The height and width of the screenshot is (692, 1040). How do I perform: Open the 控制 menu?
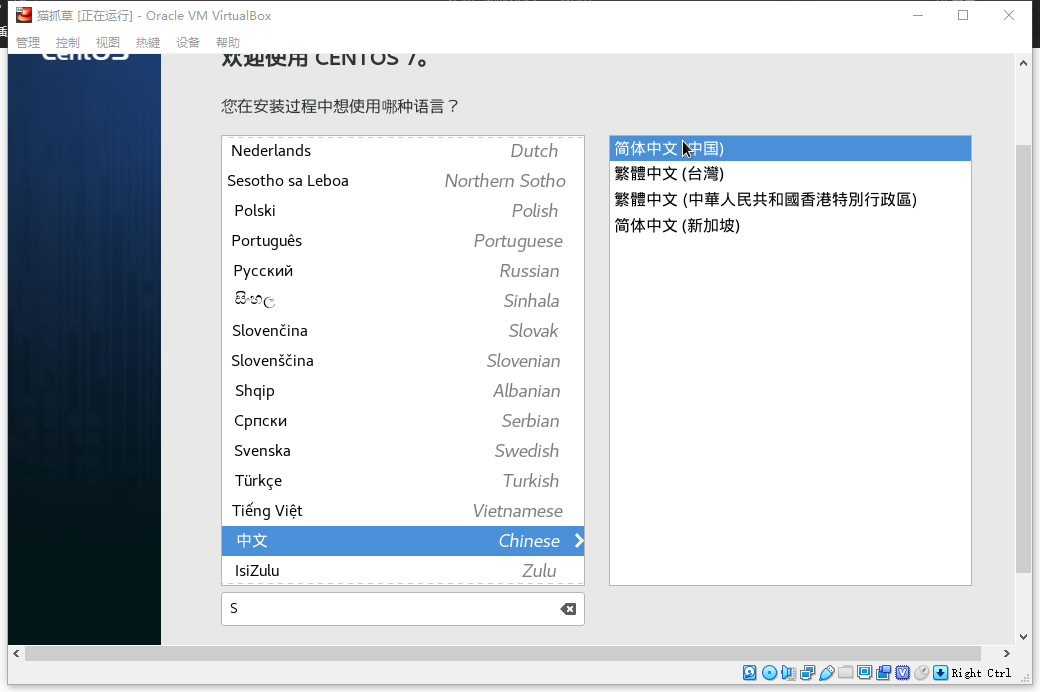point(68,42)
